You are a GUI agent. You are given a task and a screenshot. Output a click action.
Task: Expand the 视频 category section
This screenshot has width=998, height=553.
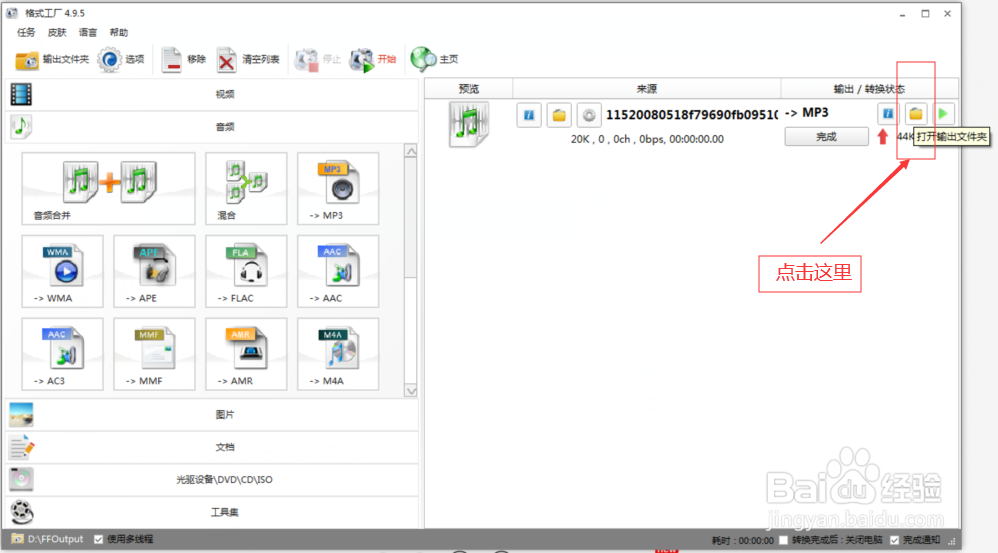212,94
